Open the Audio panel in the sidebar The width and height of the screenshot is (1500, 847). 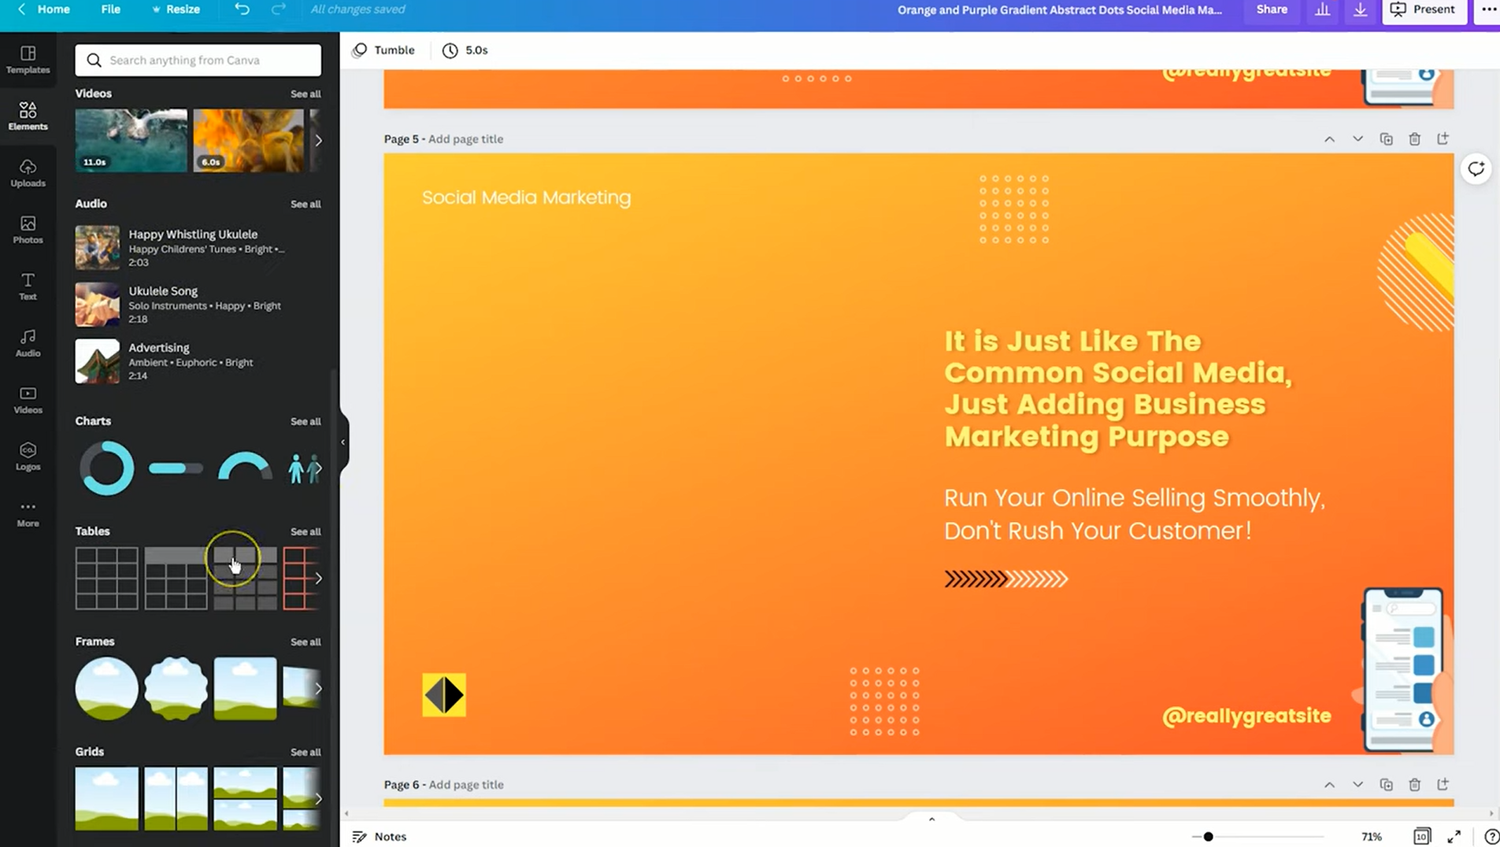[x=27, y=343]
